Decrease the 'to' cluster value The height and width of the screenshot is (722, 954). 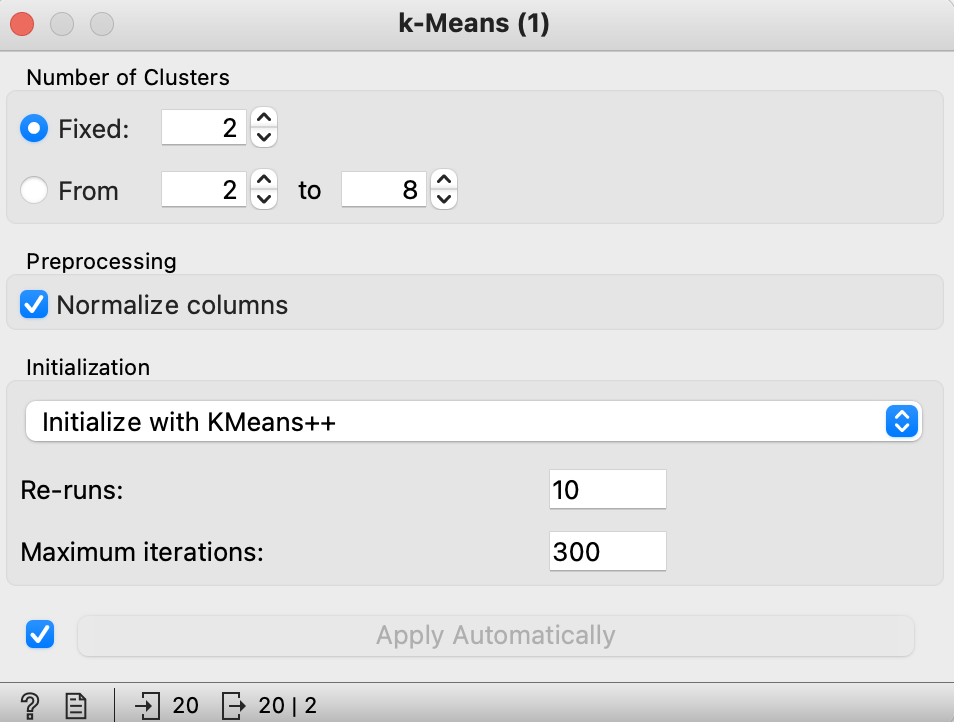(x=444, y=200)
